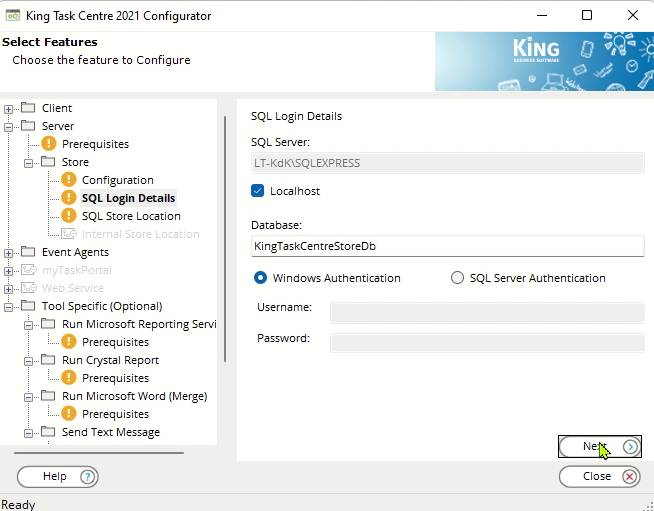Click warning icon under Run Microsoft Word (Merge)

click(69, 414)
